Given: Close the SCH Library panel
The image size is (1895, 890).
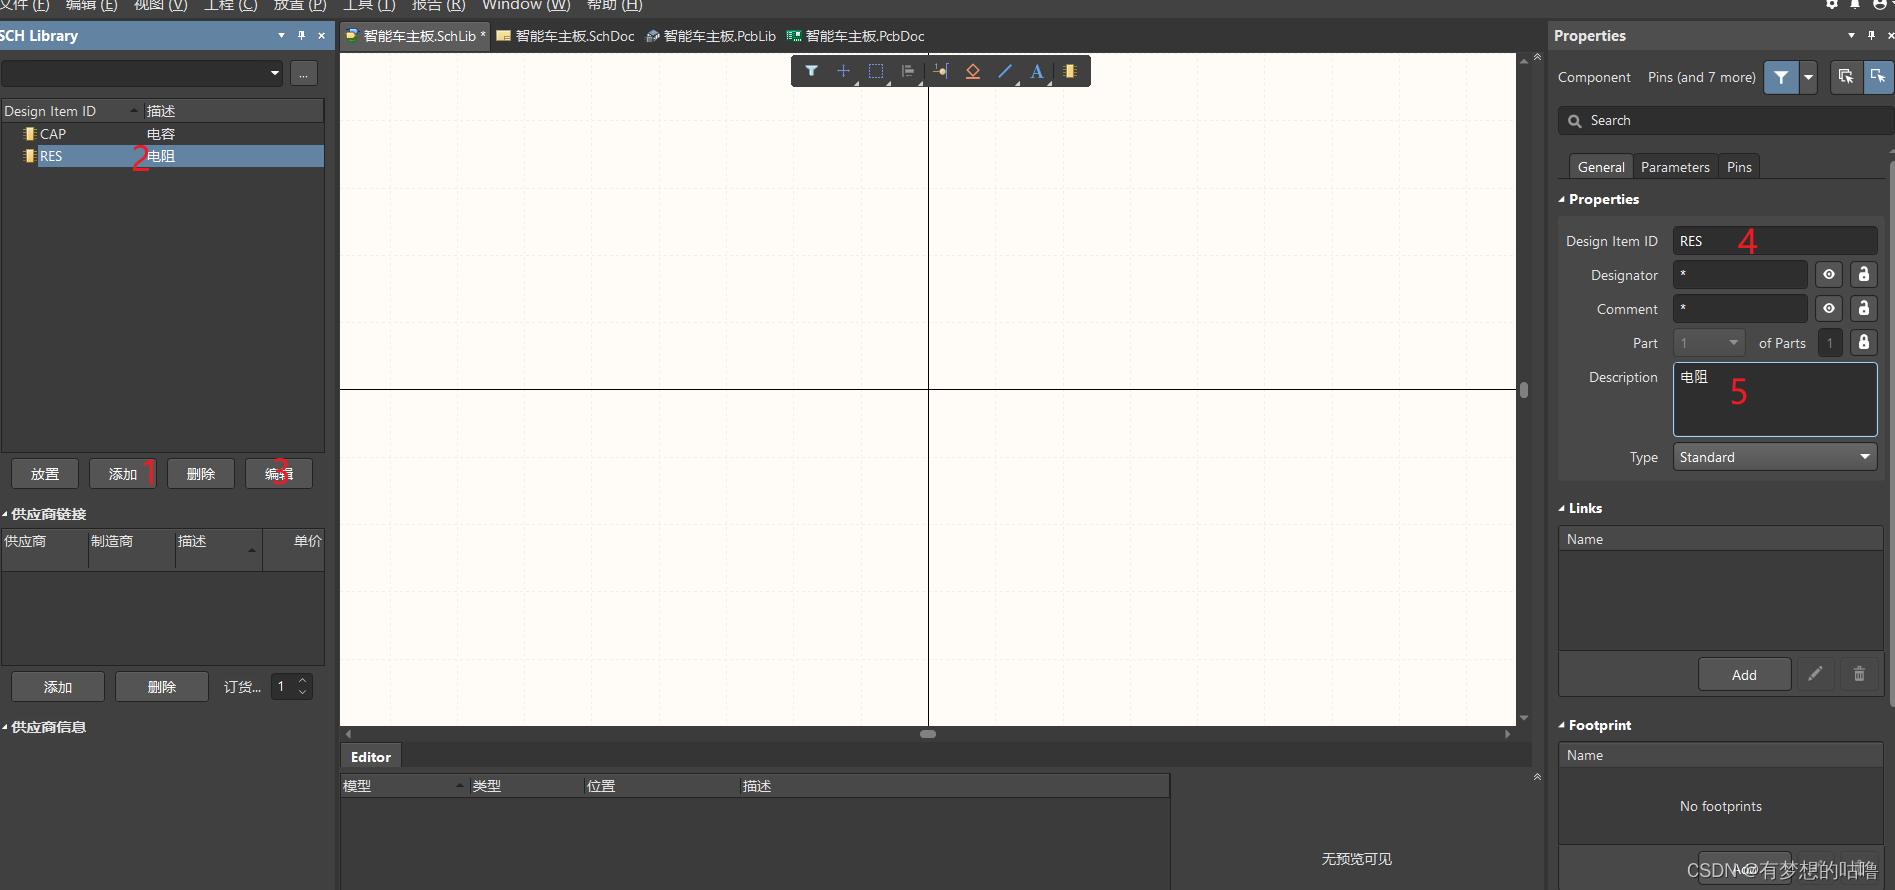Looking at the screenshot, I should point(321,35).
